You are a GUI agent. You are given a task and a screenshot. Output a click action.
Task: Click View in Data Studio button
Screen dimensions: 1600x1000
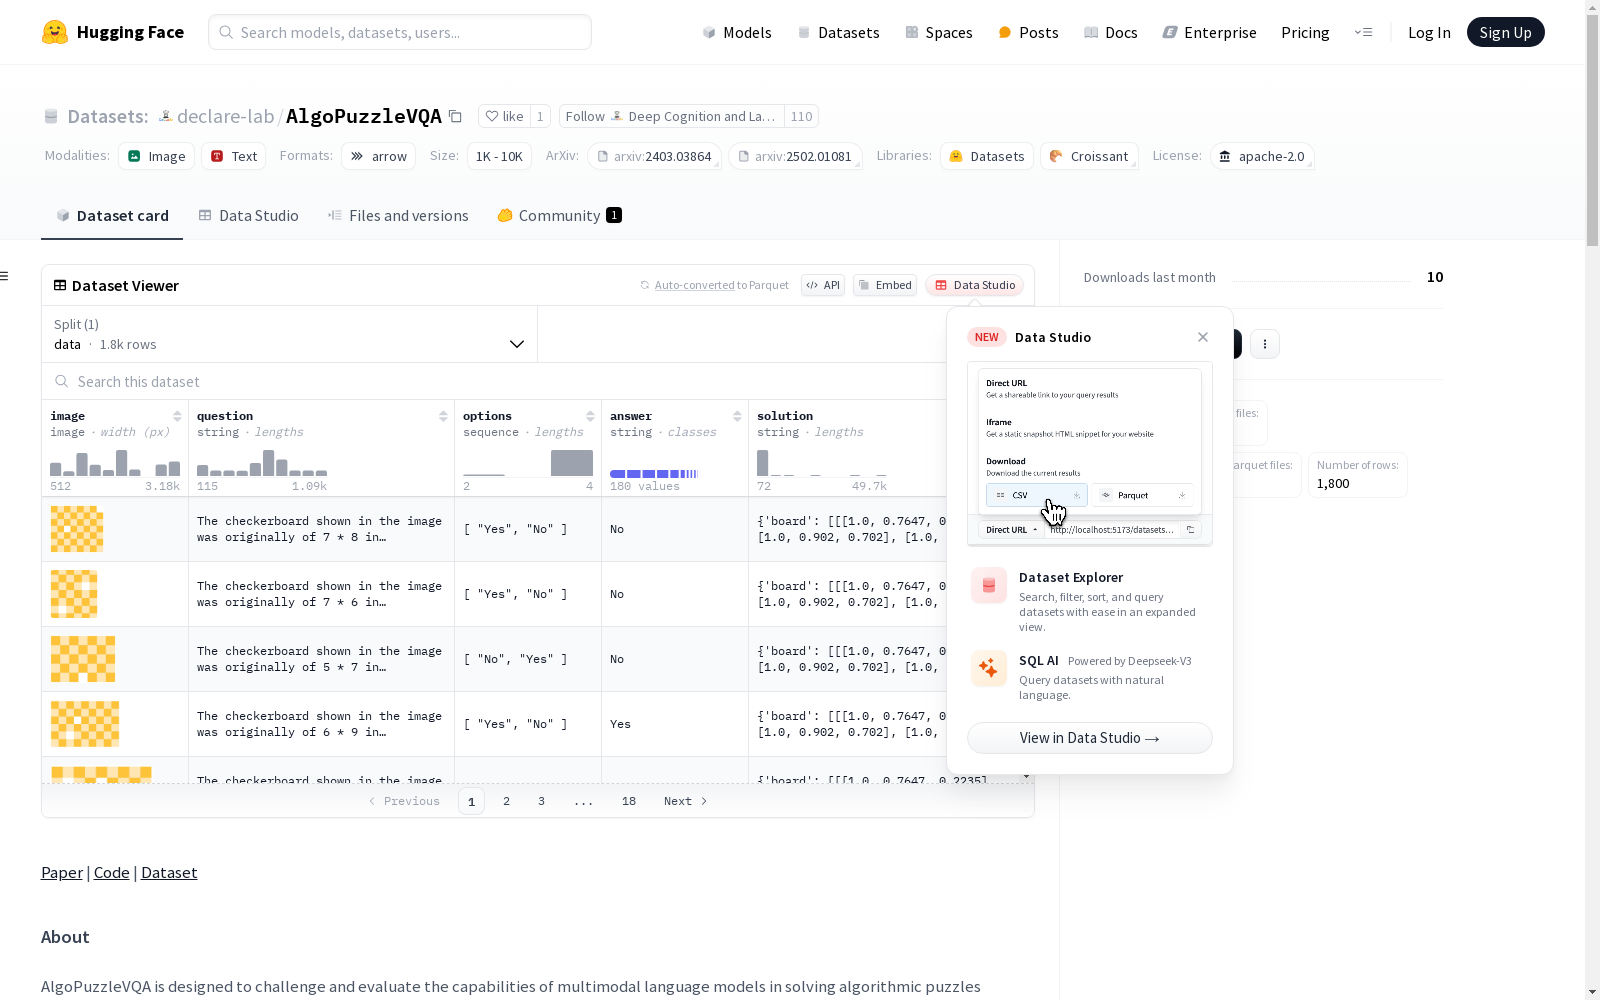[1090, 738]
